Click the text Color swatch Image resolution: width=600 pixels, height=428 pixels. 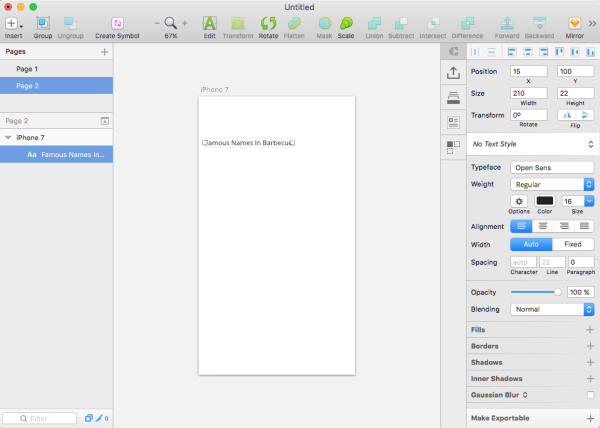tap(545, 201)
